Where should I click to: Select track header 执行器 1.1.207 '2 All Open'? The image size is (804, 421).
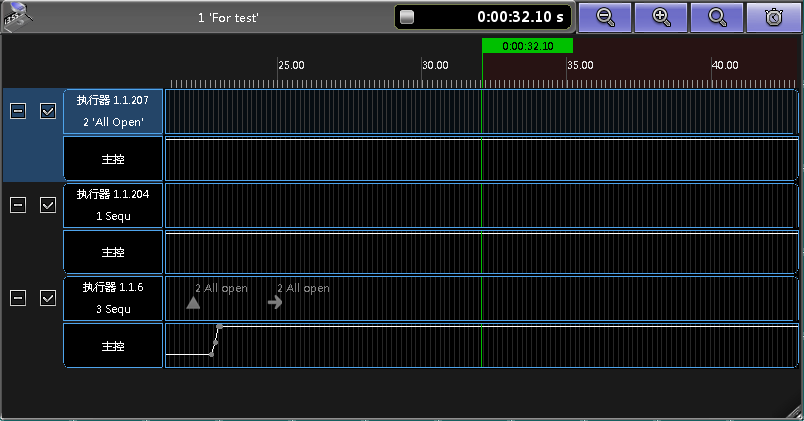click(113, 111)
